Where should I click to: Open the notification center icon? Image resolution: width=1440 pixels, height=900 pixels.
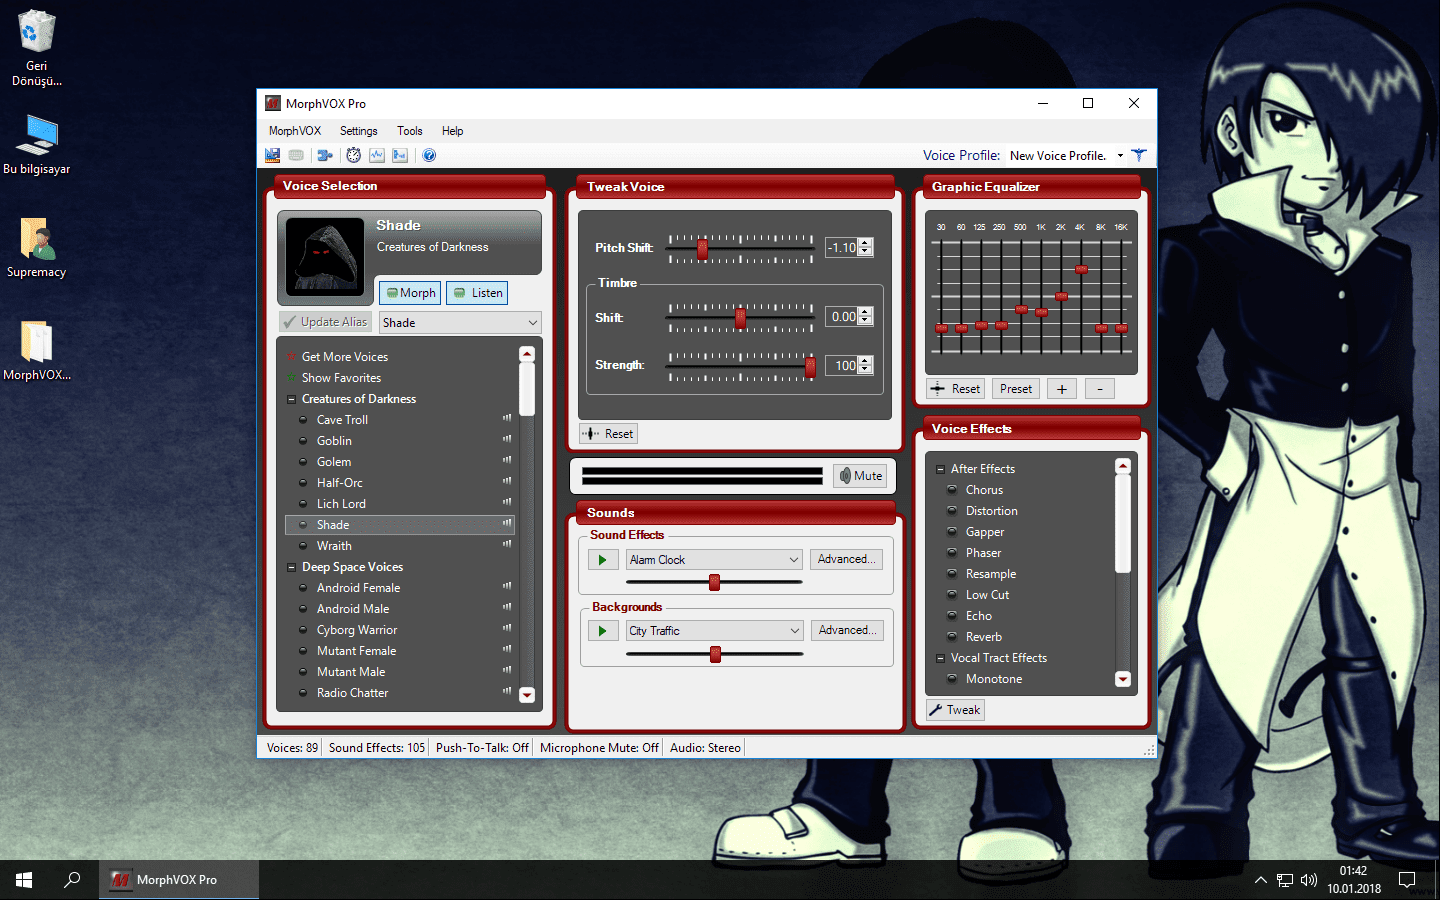tap(1407, 880)
